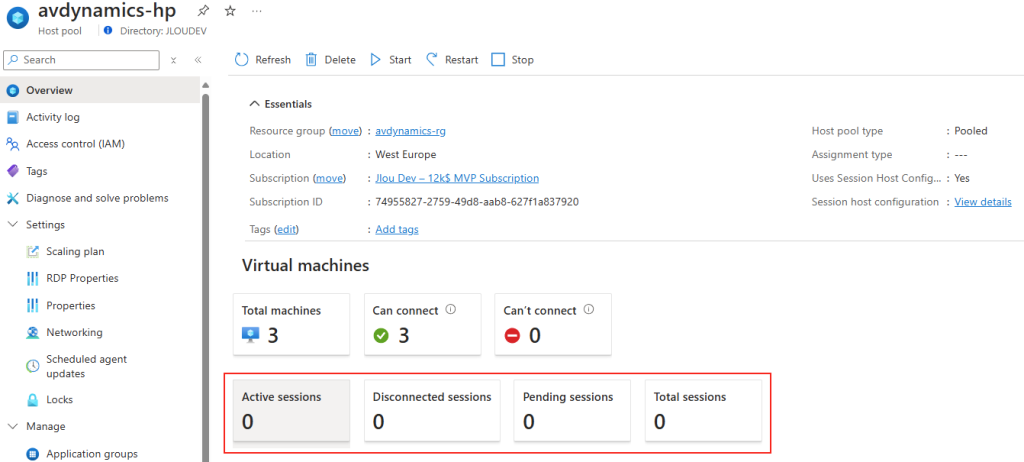
Task: Click the RDP Properties icon
Action: coord(33,278)
